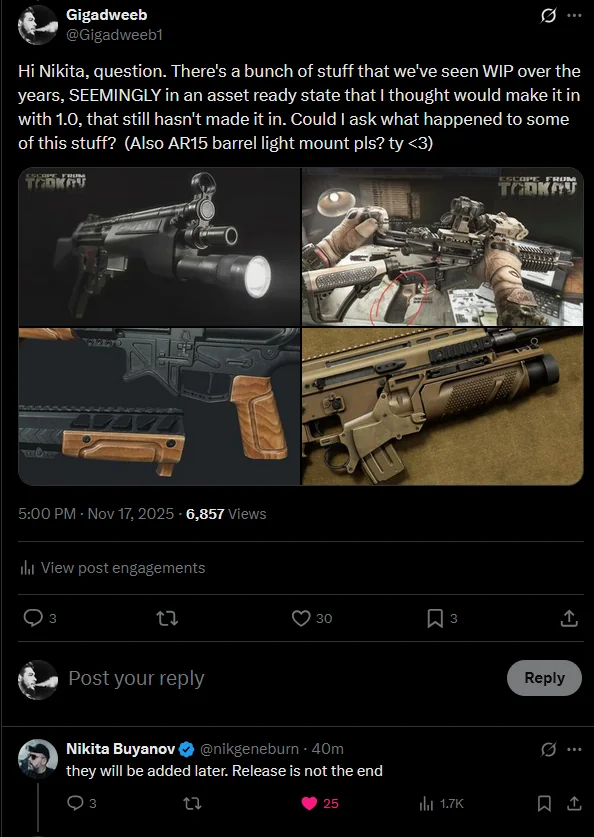Open wooden pistol grip image

[160, 406]
